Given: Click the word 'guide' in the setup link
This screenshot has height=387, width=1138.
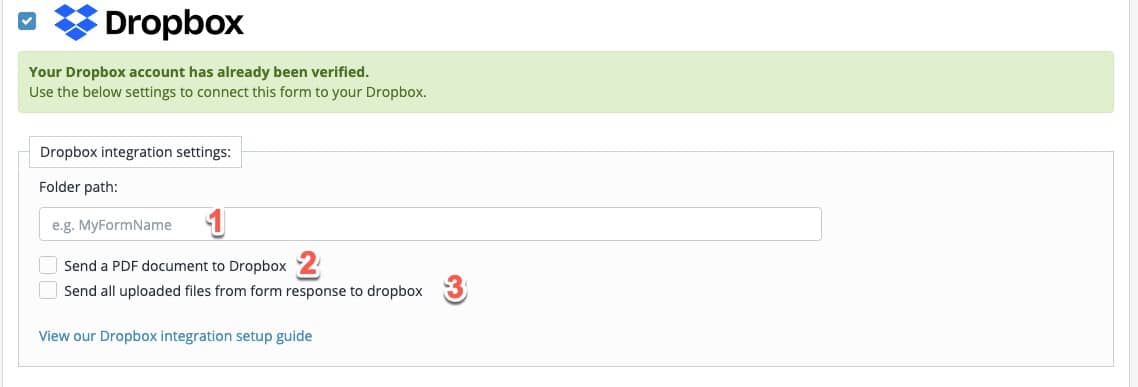Looking at the screenshot, I should click(294, 336).
